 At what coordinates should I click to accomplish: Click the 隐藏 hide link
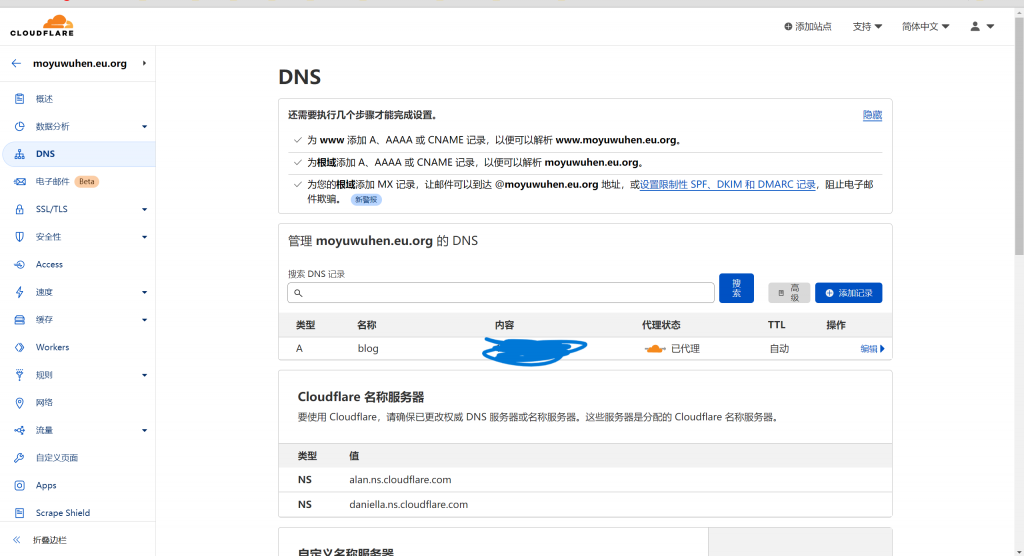[872, 115]
